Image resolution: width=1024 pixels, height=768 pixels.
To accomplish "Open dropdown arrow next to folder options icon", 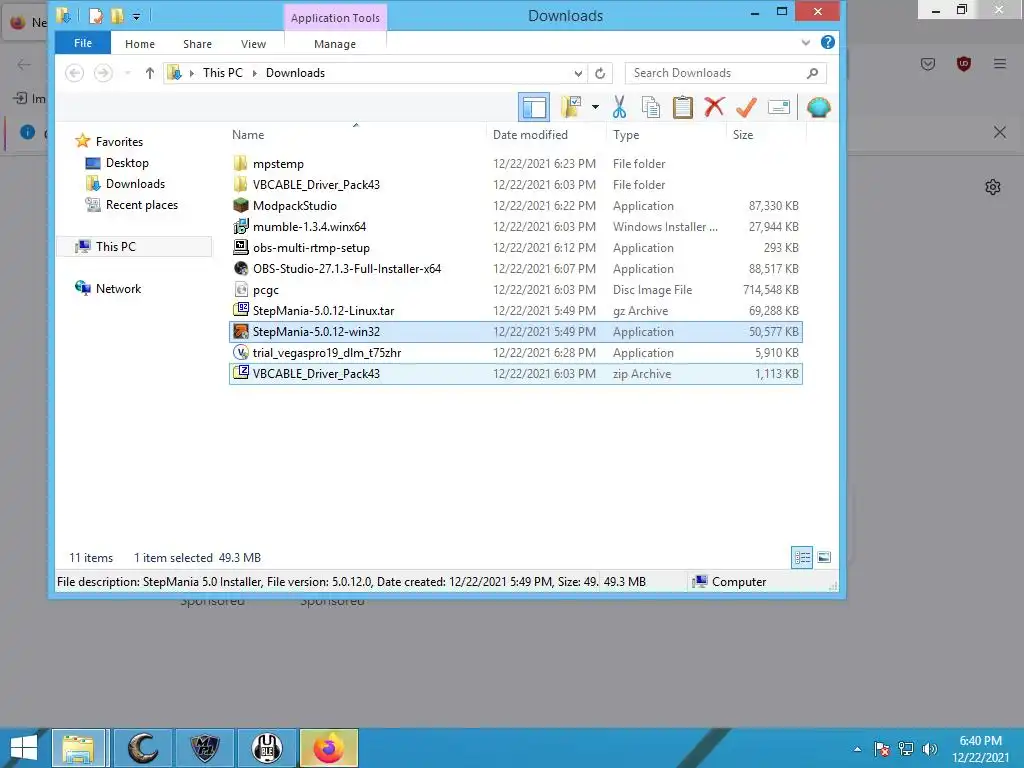I will click(595, 107).
